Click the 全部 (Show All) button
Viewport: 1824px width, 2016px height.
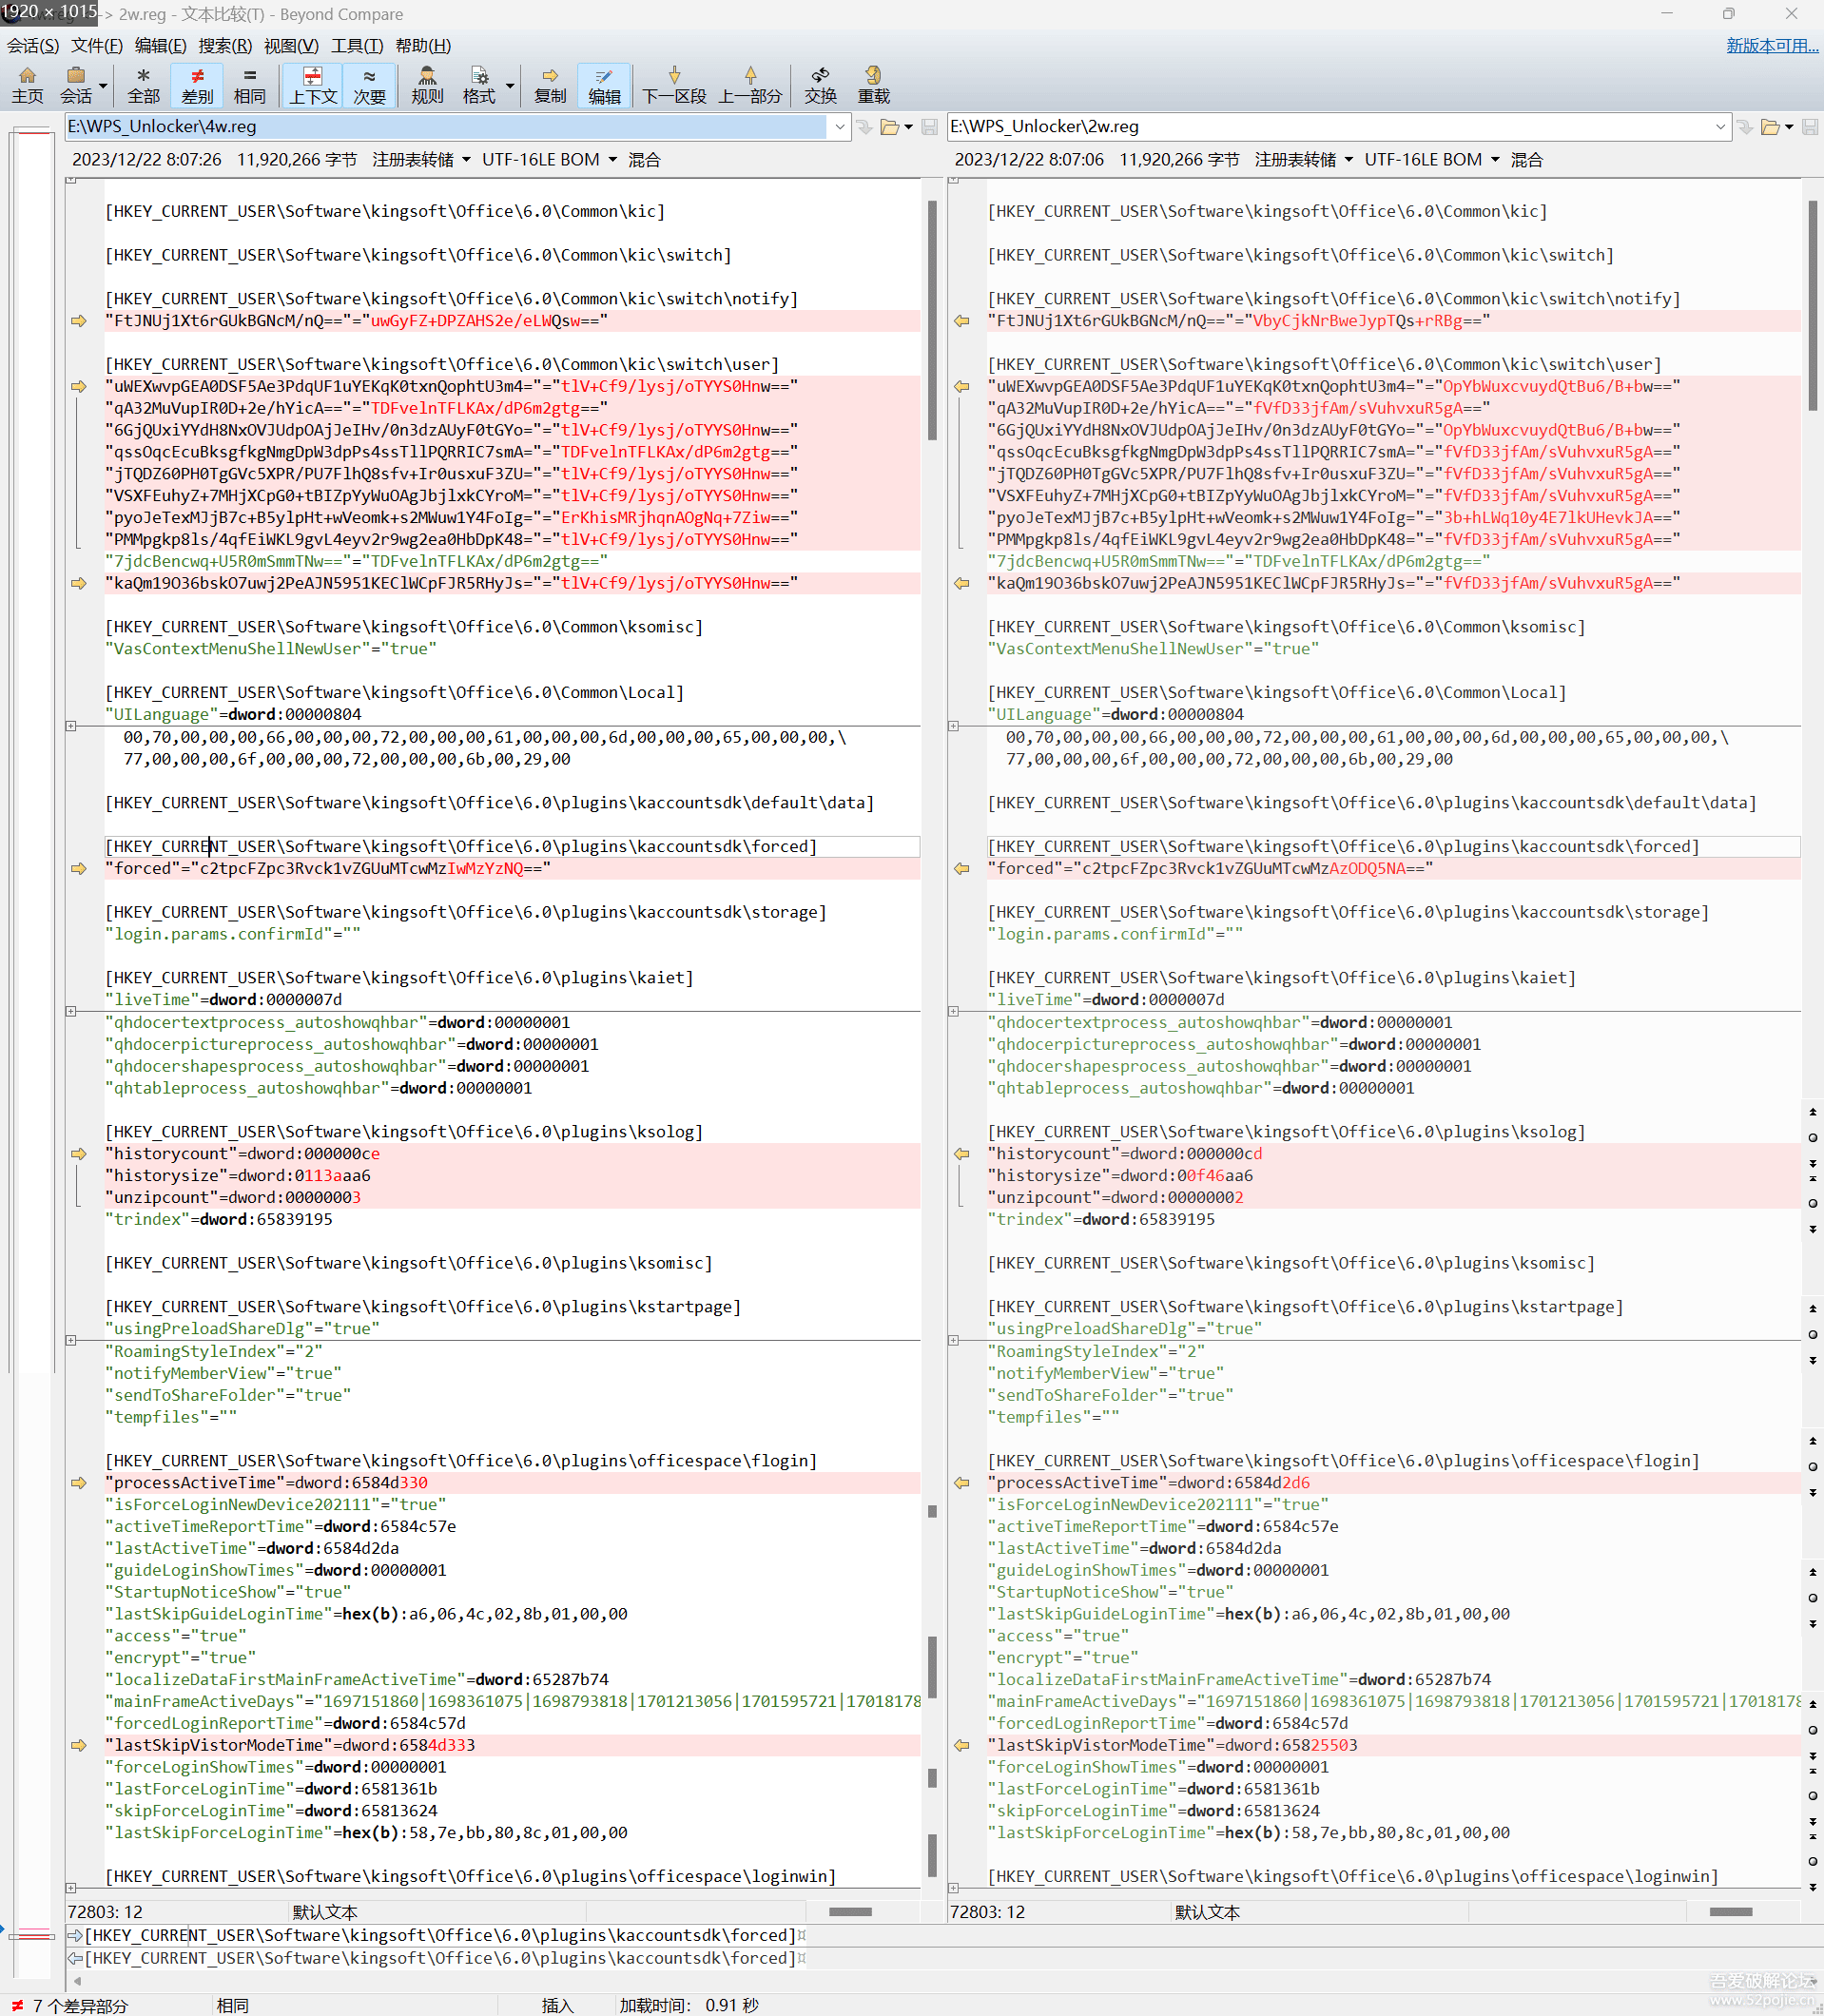coord(143,85)
